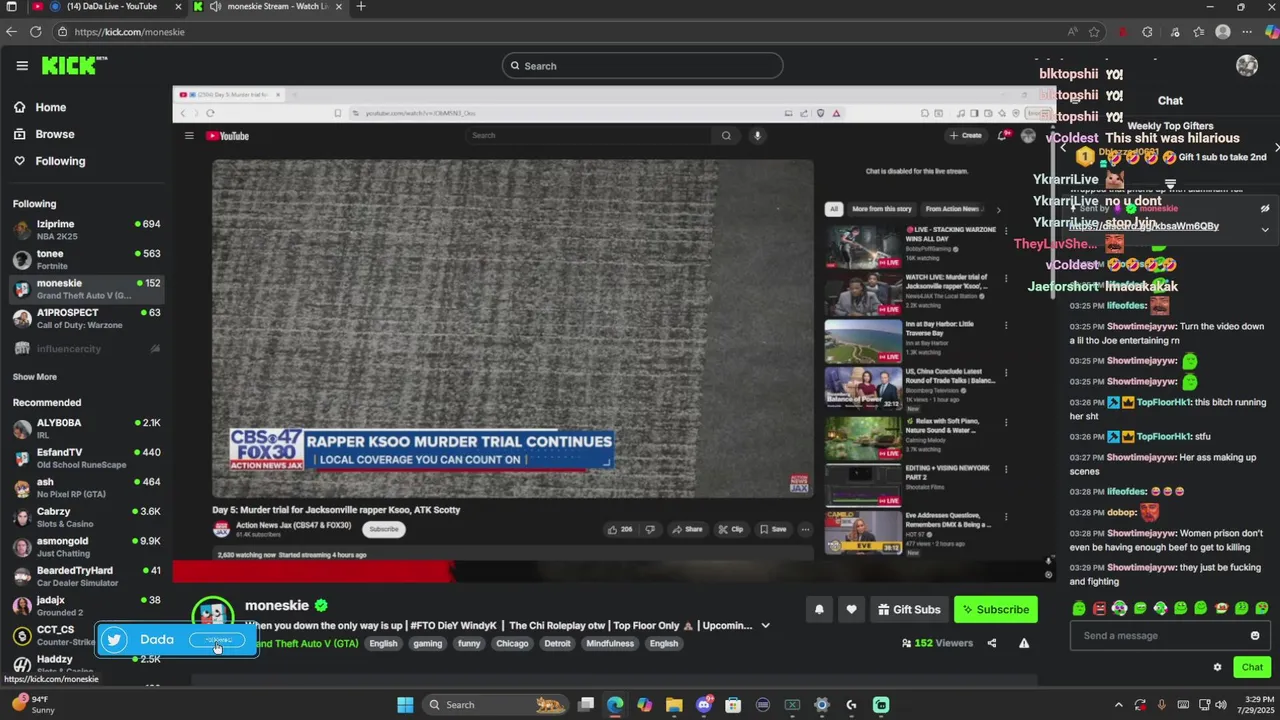Open the embedded video Subscribe button
Screen dimensions: 1280x720
point(384,529)
